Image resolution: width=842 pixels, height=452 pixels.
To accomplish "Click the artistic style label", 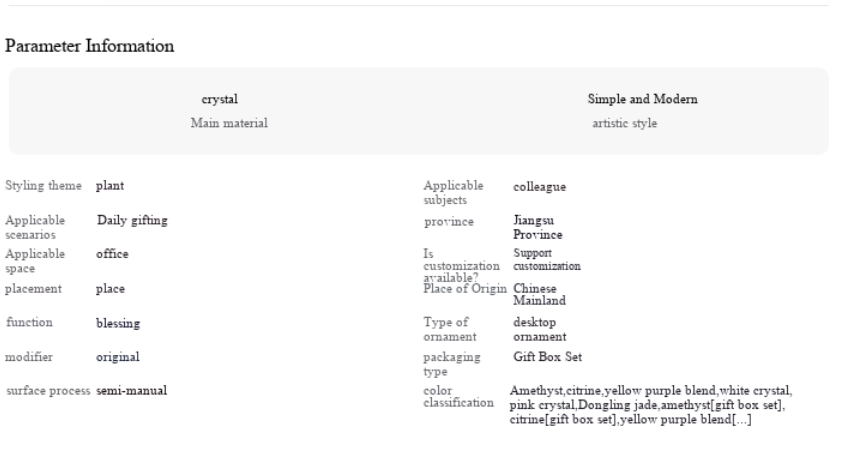I will point(624,123).
